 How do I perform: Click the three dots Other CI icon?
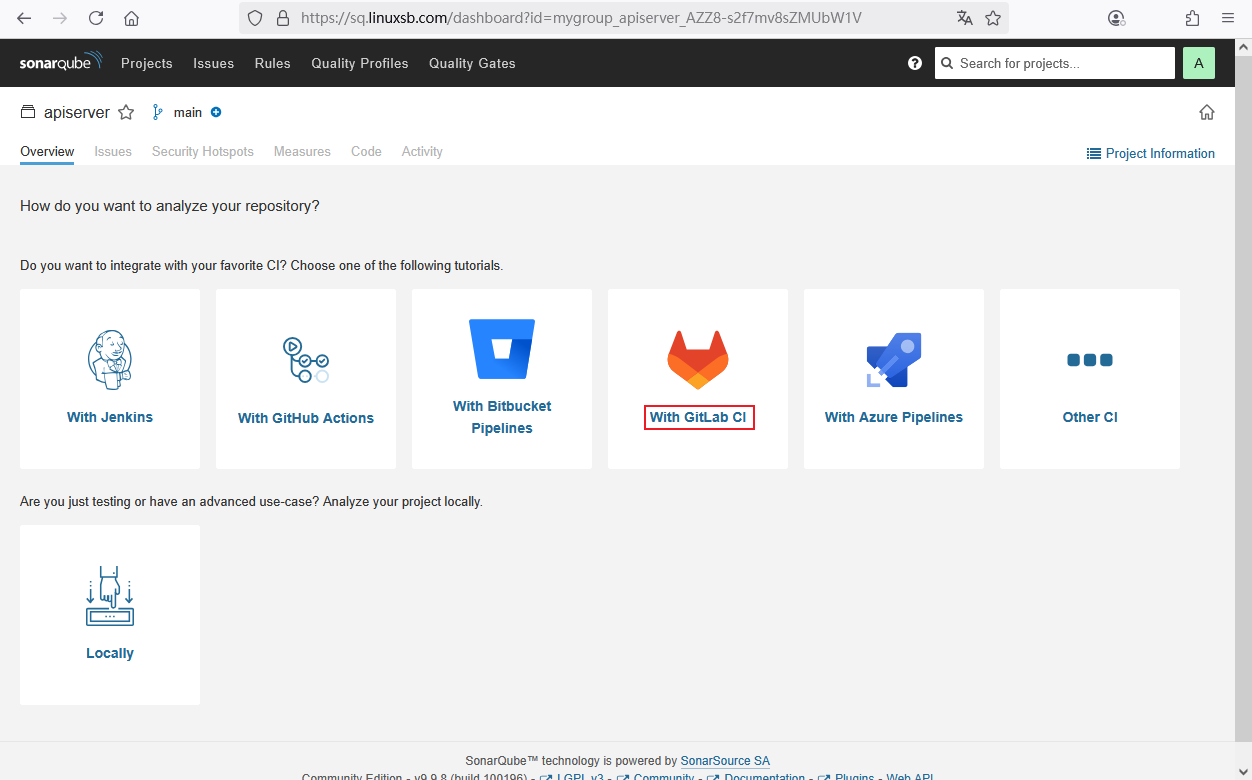tap(1090, 360)
